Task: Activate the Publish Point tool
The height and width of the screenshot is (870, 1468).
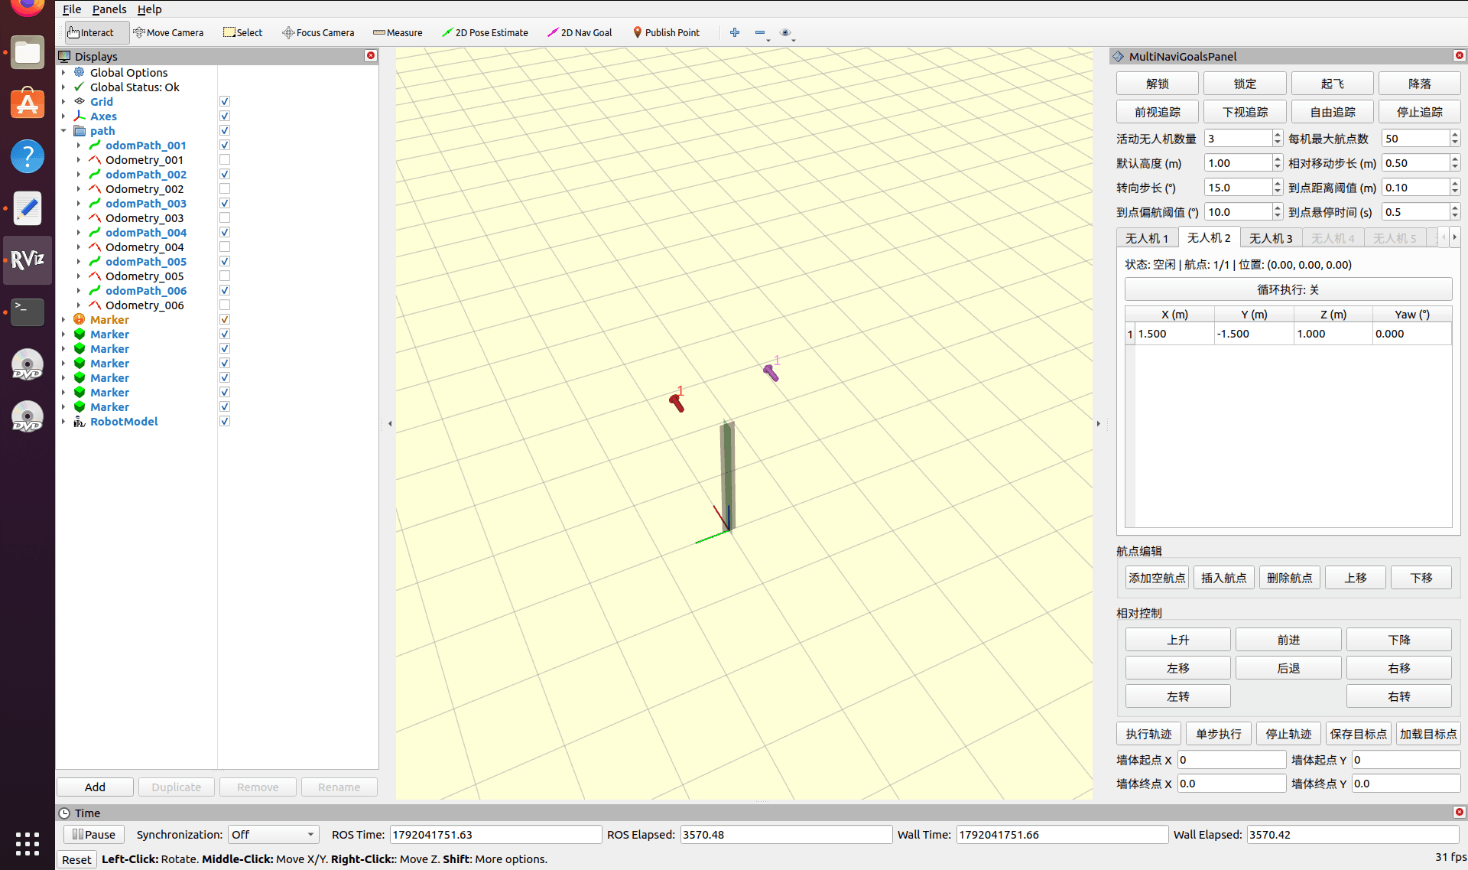Action: (x=666, y=33)
